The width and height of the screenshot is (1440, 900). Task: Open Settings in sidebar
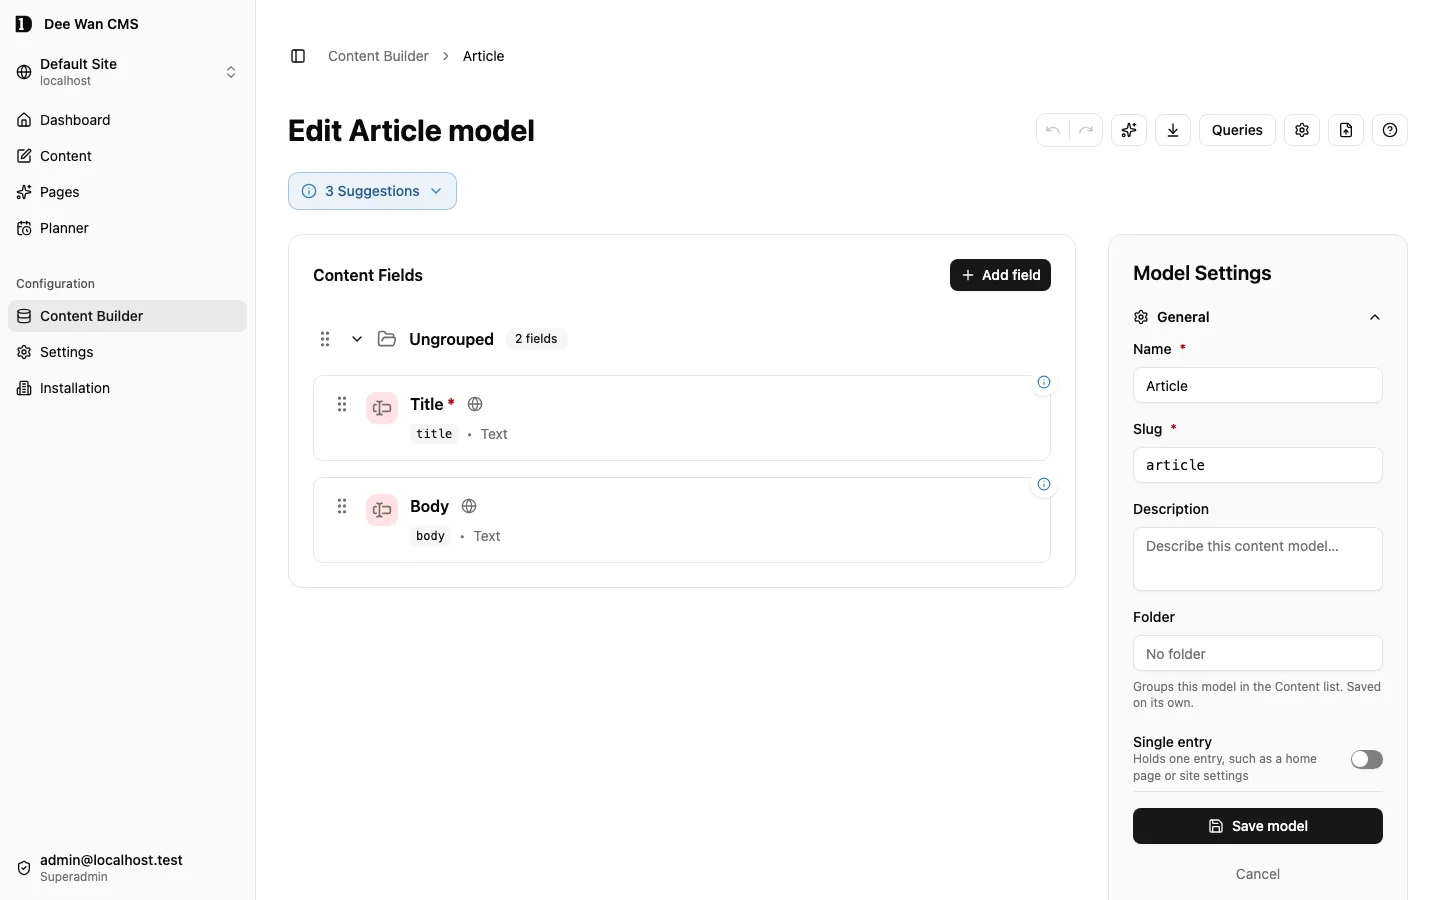[128, 352]
